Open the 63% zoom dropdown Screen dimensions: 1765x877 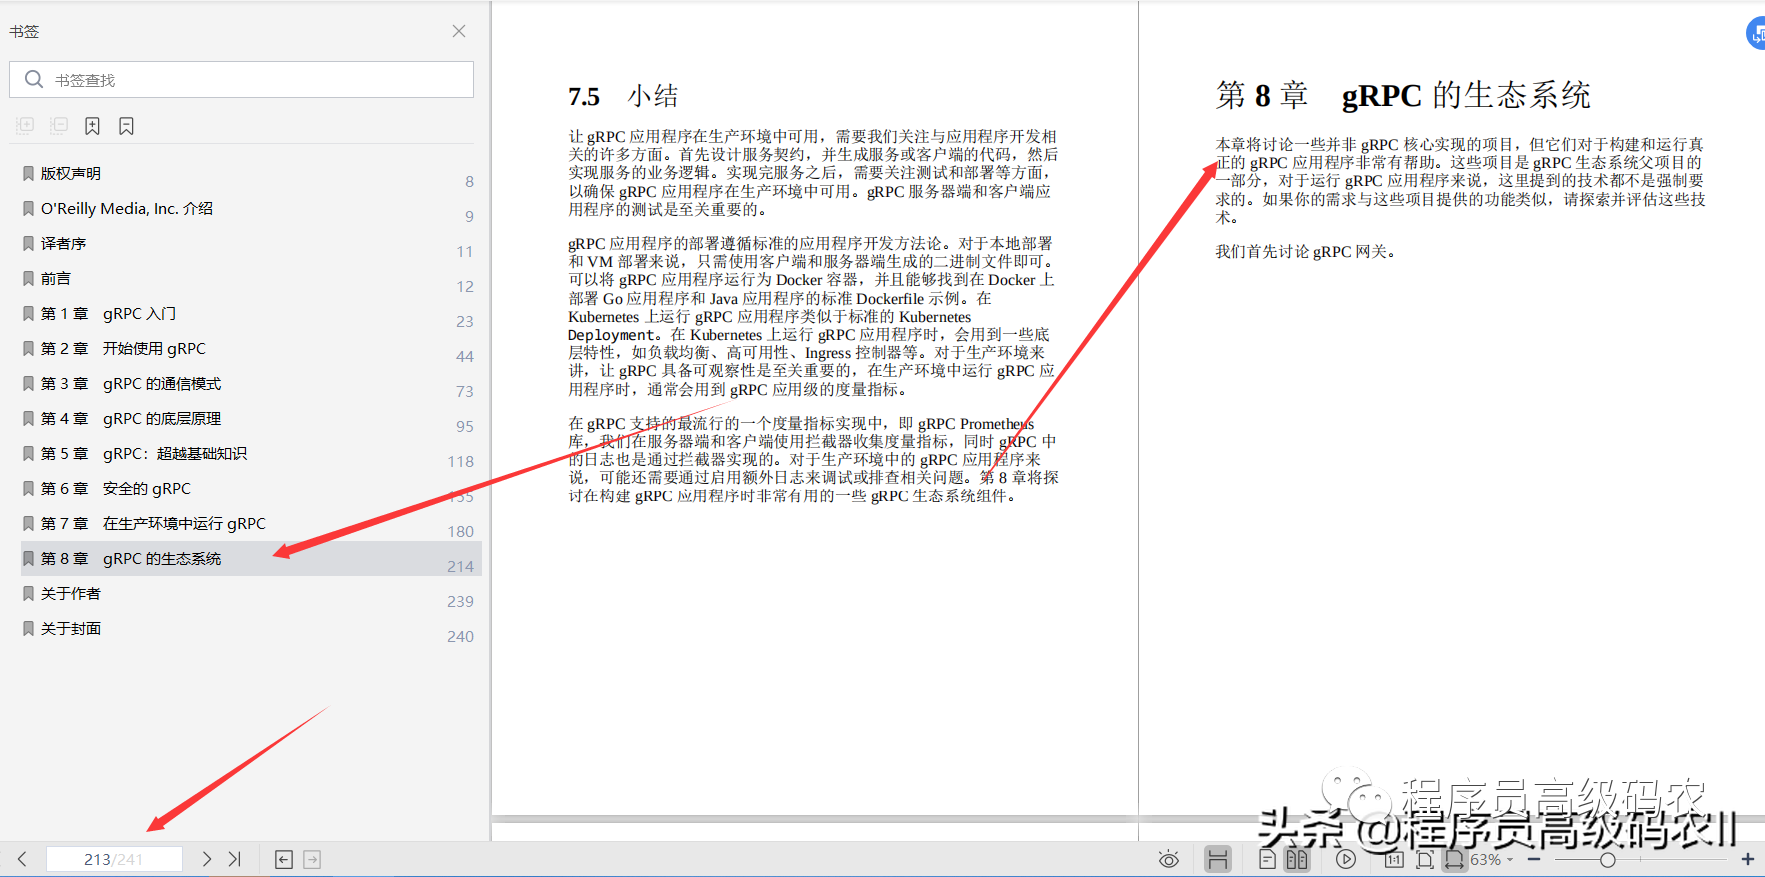click(x=1491, y=860)
